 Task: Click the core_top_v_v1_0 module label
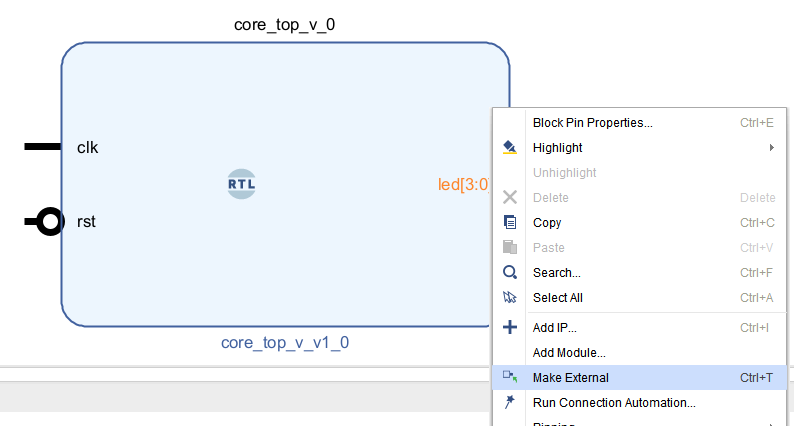point(284,343)
